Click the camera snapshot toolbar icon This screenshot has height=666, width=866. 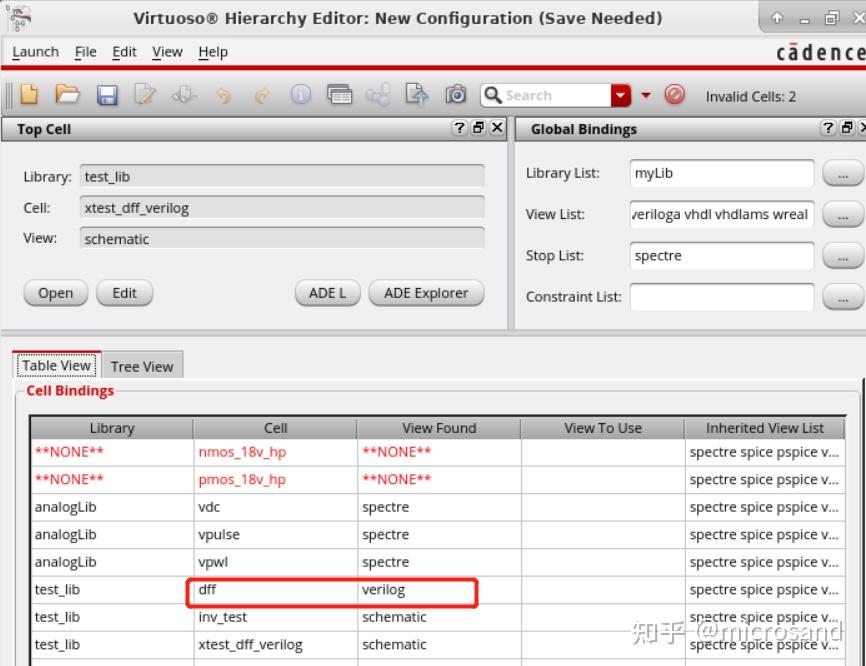click(456, 95)
